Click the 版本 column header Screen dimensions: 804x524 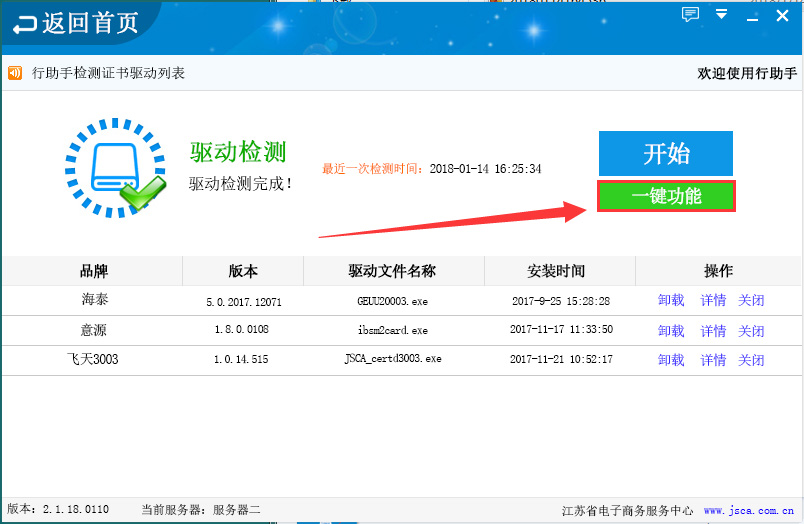pos(243,271)
